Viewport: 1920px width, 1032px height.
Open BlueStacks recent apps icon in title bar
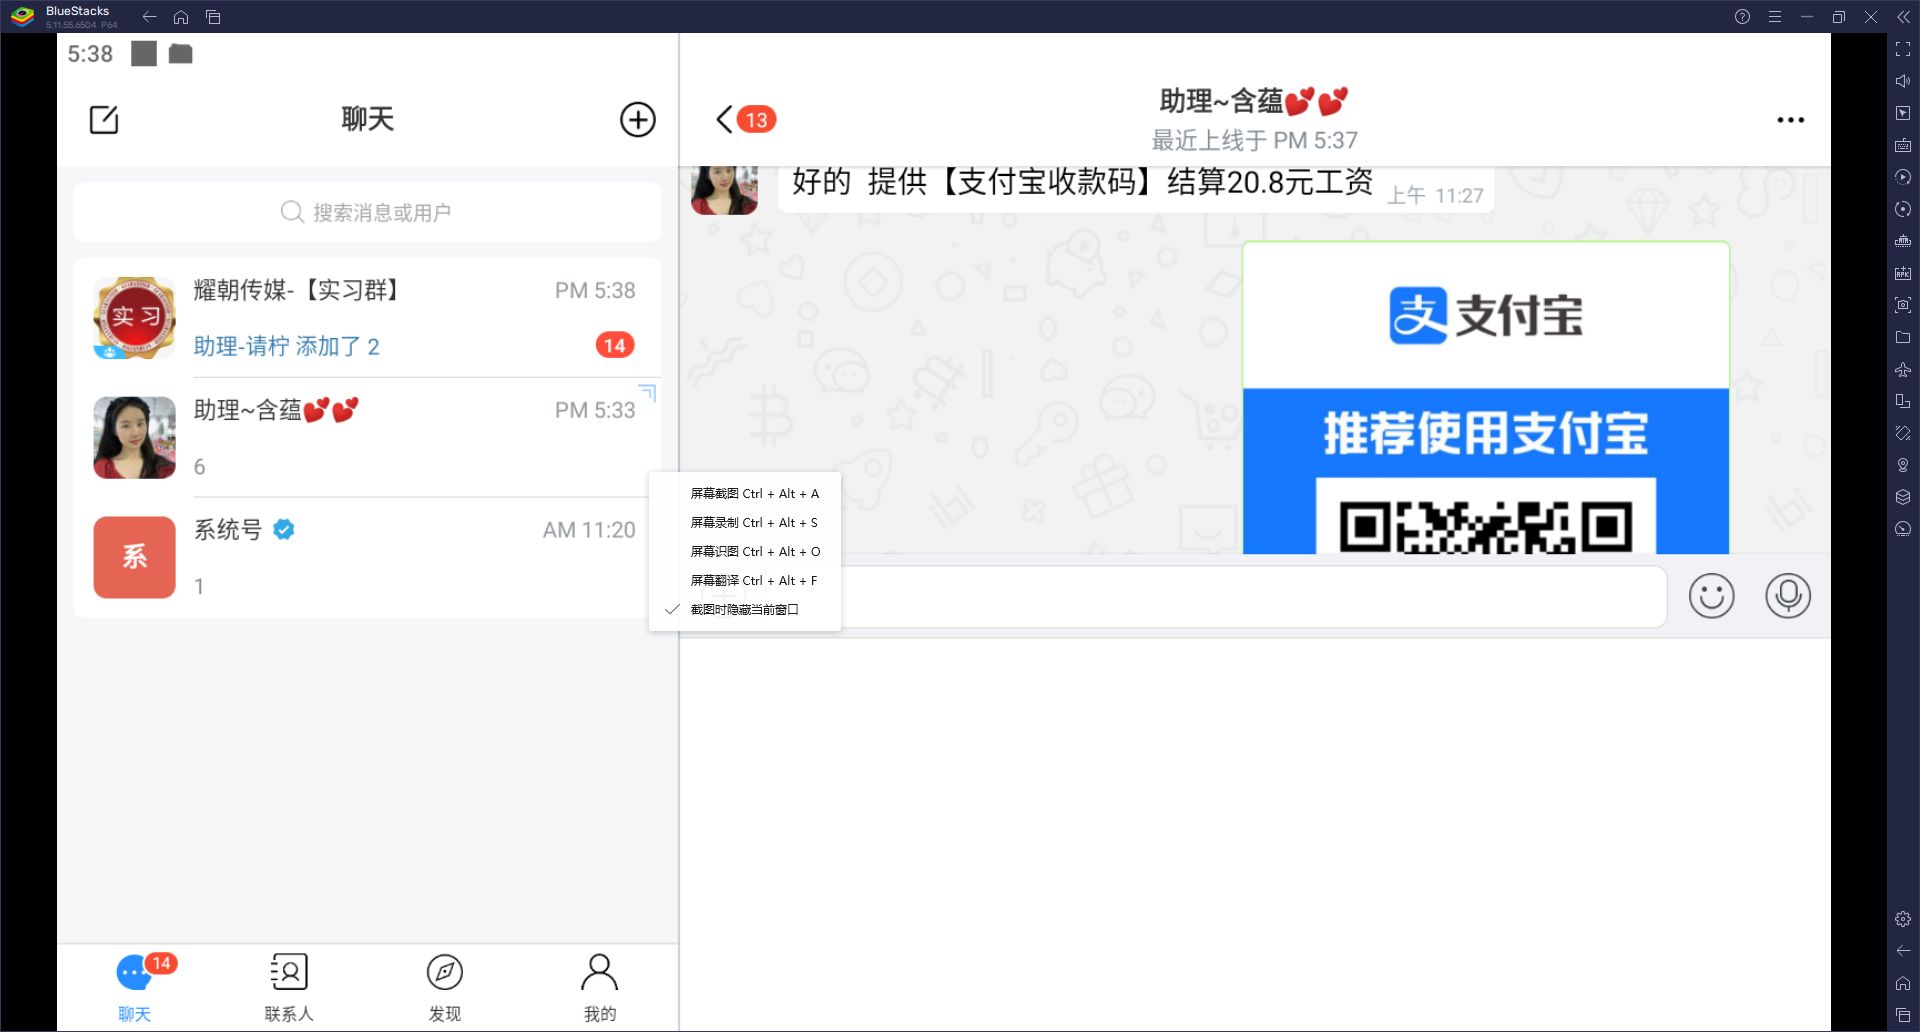pos(213,16)
